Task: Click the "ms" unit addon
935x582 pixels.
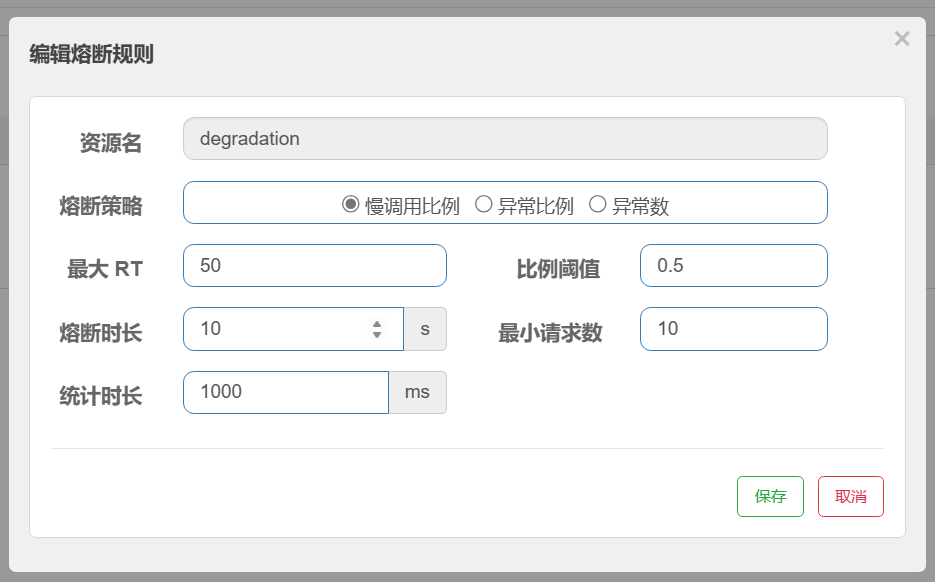Action: 417,392
